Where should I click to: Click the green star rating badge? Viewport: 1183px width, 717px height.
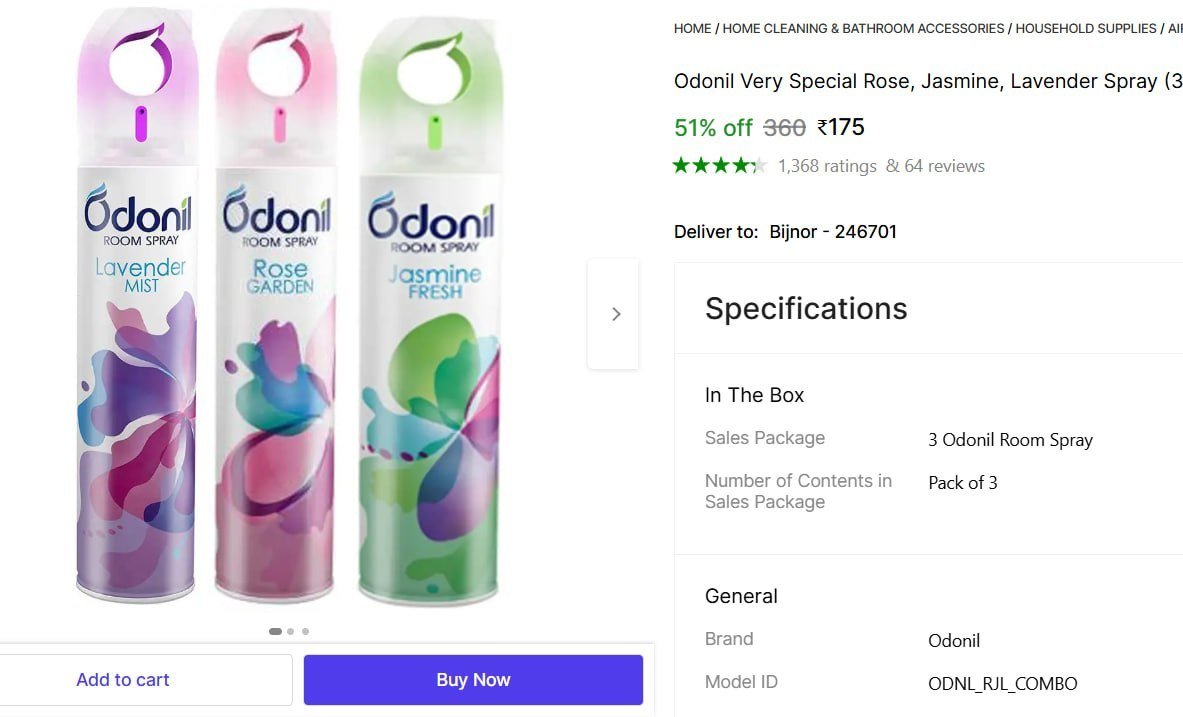(x=718, y=165)
